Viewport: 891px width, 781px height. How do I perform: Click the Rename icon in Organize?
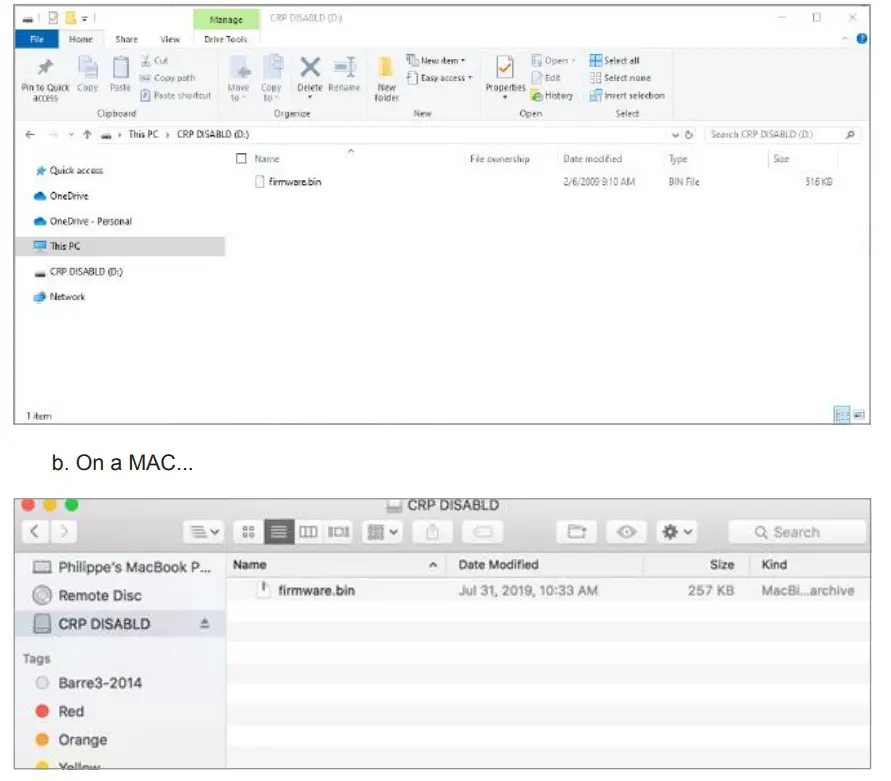(x=344, y=67)
